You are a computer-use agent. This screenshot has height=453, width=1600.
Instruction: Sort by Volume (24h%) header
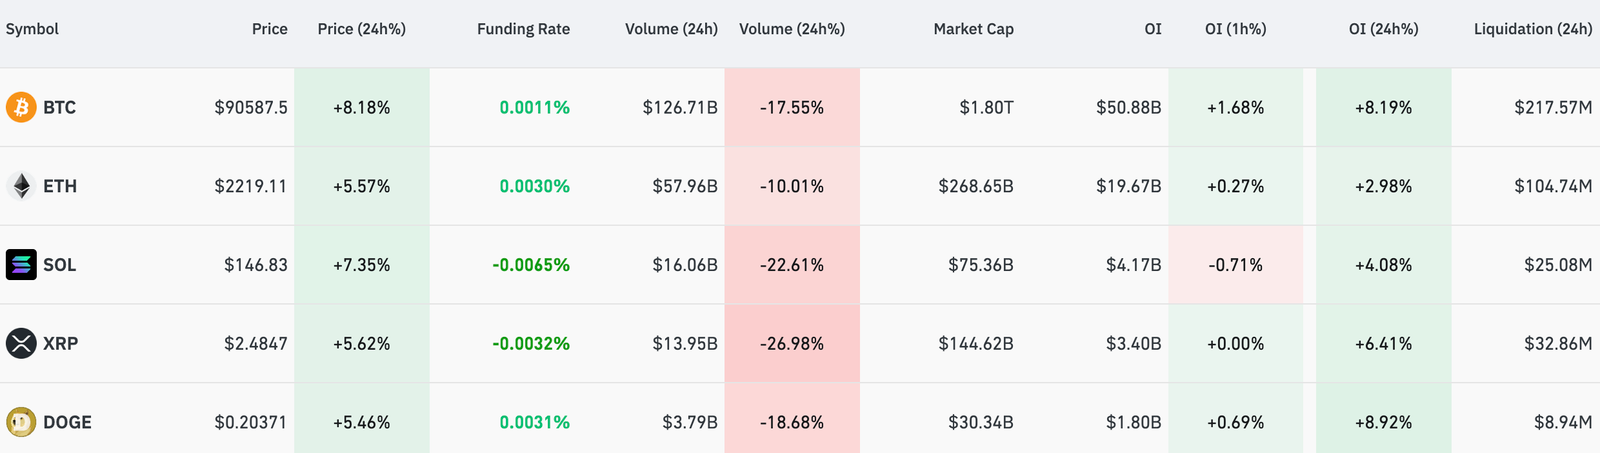pos(791,29)
